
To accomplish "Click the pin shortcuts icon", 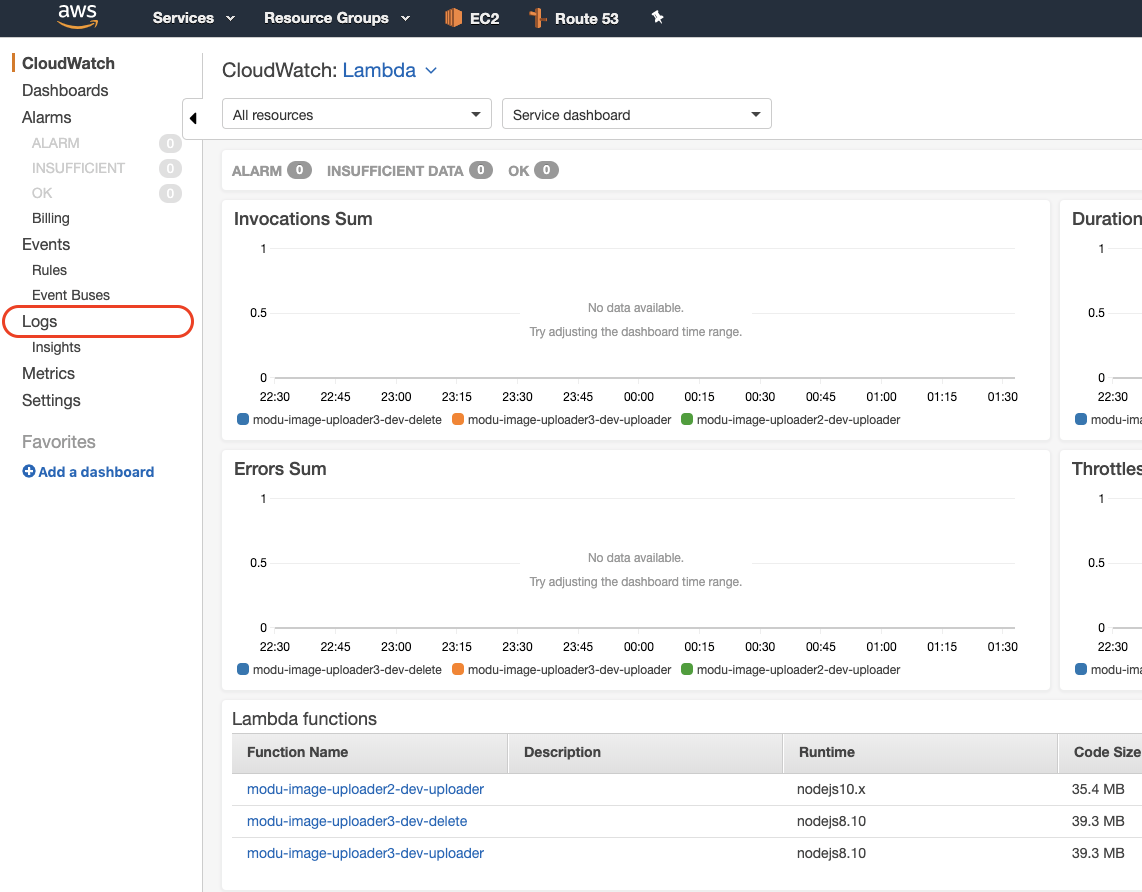I will 657,17.
